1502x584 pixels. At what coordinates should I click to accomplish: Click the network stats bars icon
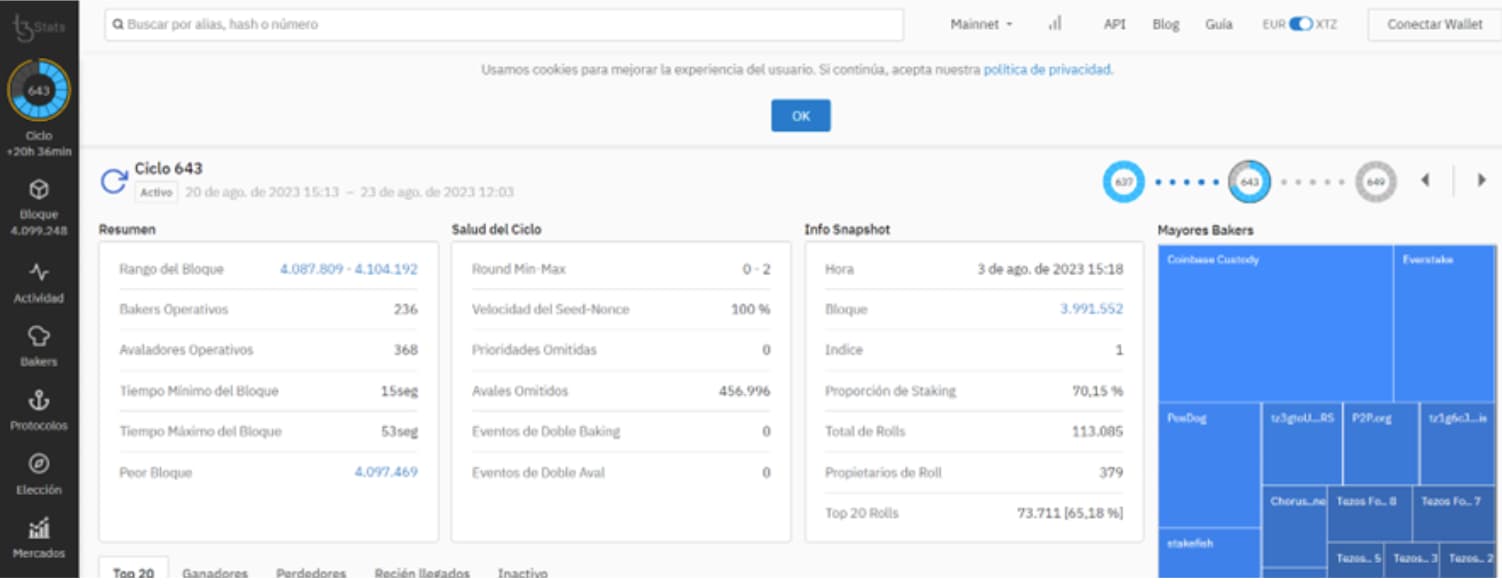click(1054, 24)
